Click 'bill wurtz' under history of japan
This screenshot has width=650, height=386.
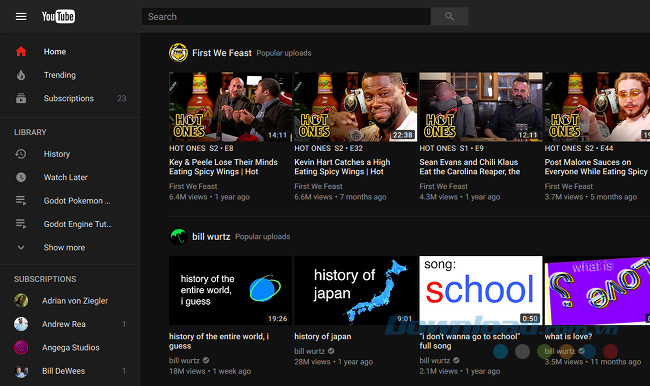(310, 351)
